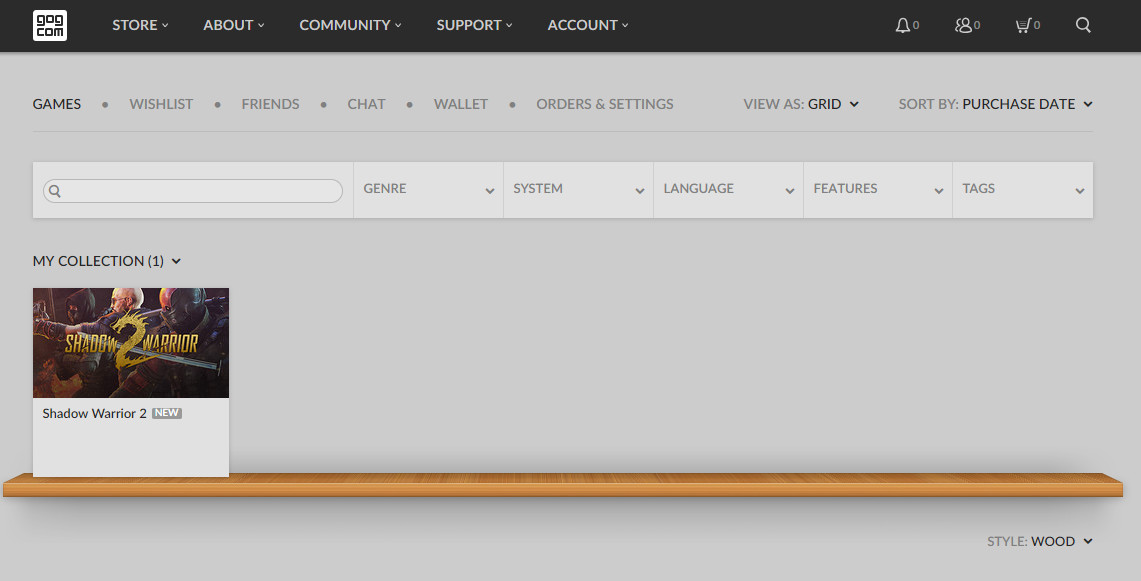Expand the GENRE filter dropdown
This screenshot has width=1141, height=581.
[428, 189]
